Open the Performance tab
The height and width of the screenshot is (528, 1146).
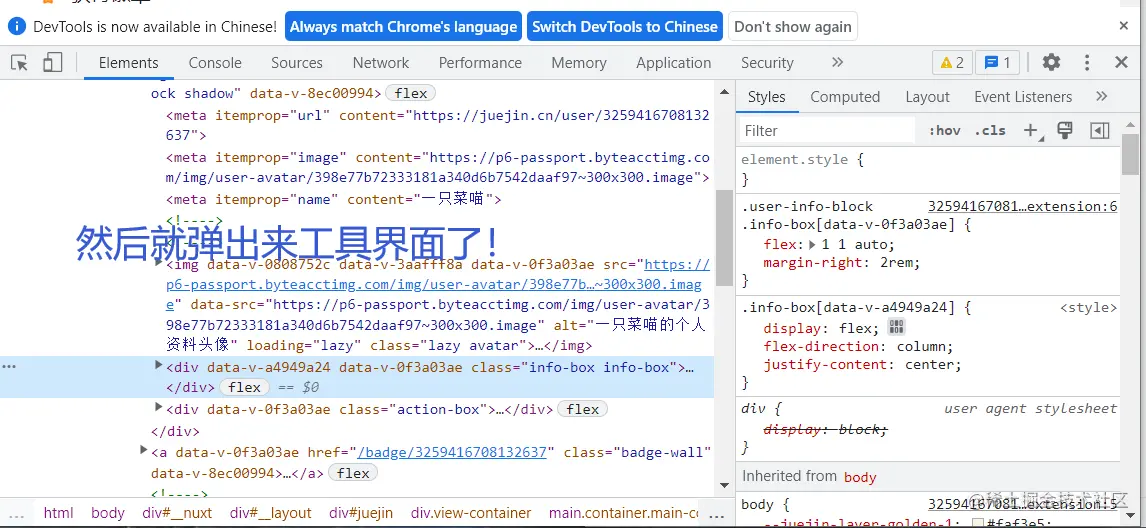coord(480,63)
